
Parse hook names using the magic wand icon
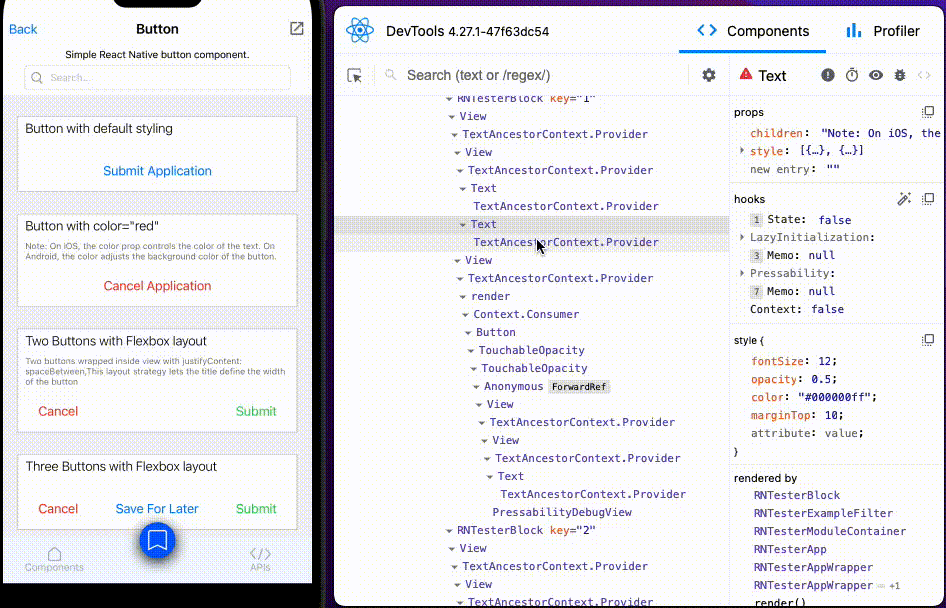(x=903, y=198)
